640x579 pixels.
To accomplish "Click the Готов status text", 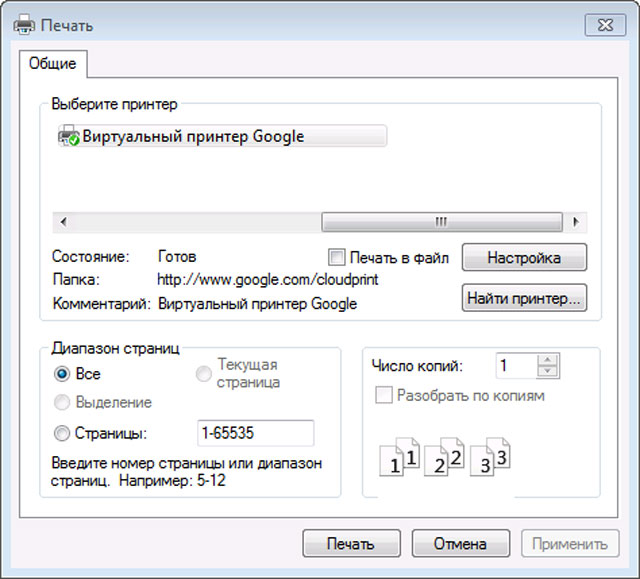I will tap(177, 257).
